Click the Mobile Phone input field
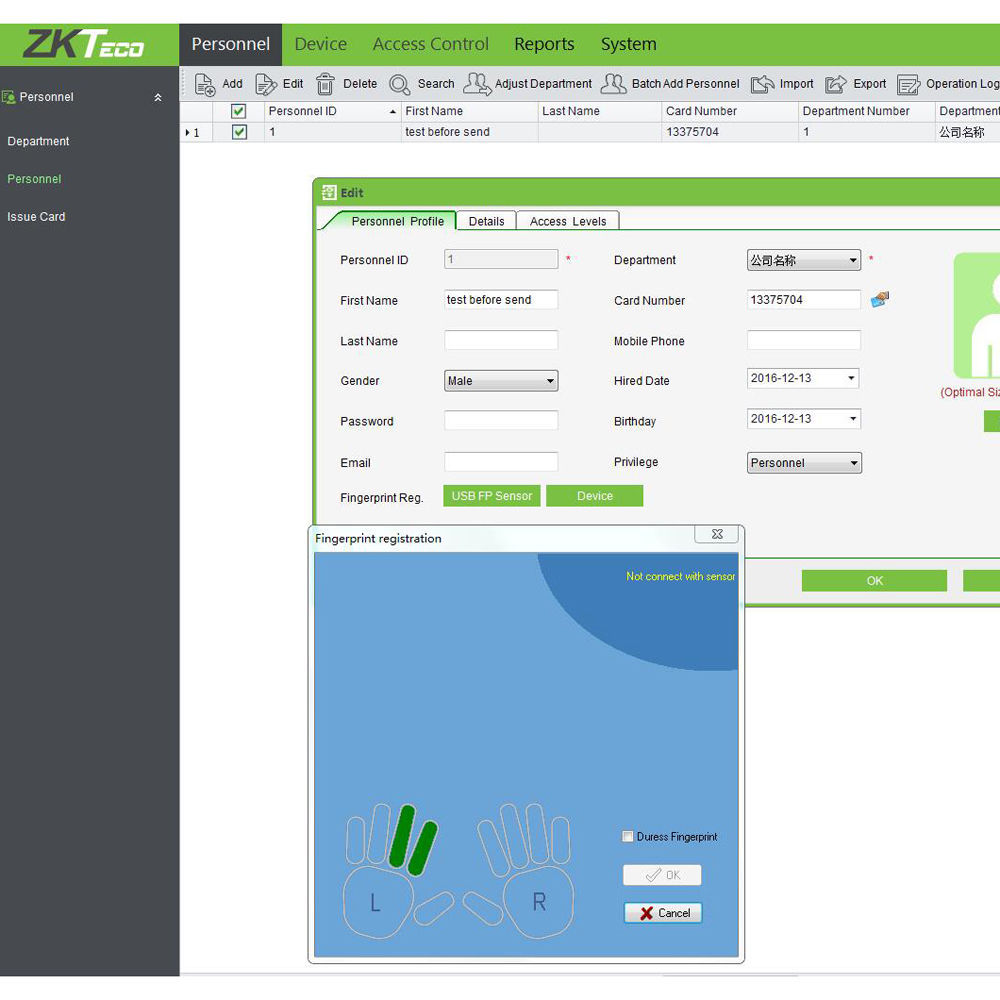Image resolution: width=1000 pixels, height=1000 pixels. click(803, 341)
